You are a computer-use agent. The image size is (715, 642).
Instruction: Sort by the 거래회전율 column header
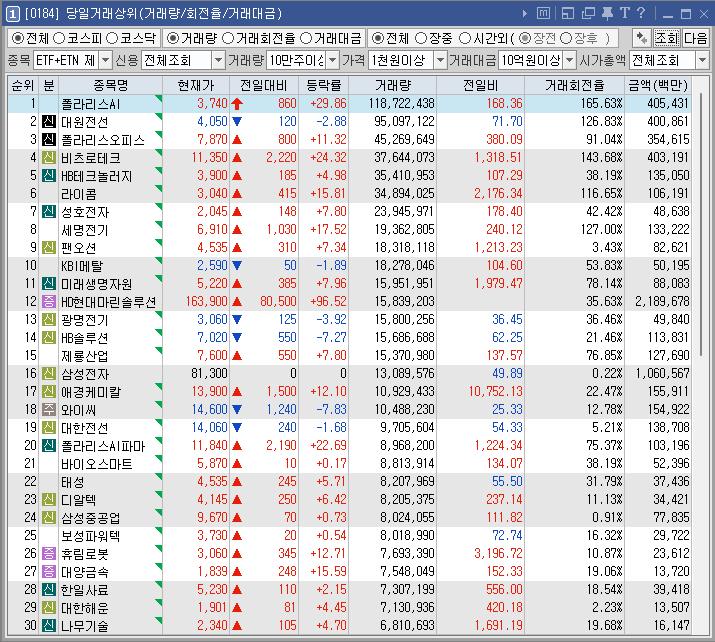575,85
